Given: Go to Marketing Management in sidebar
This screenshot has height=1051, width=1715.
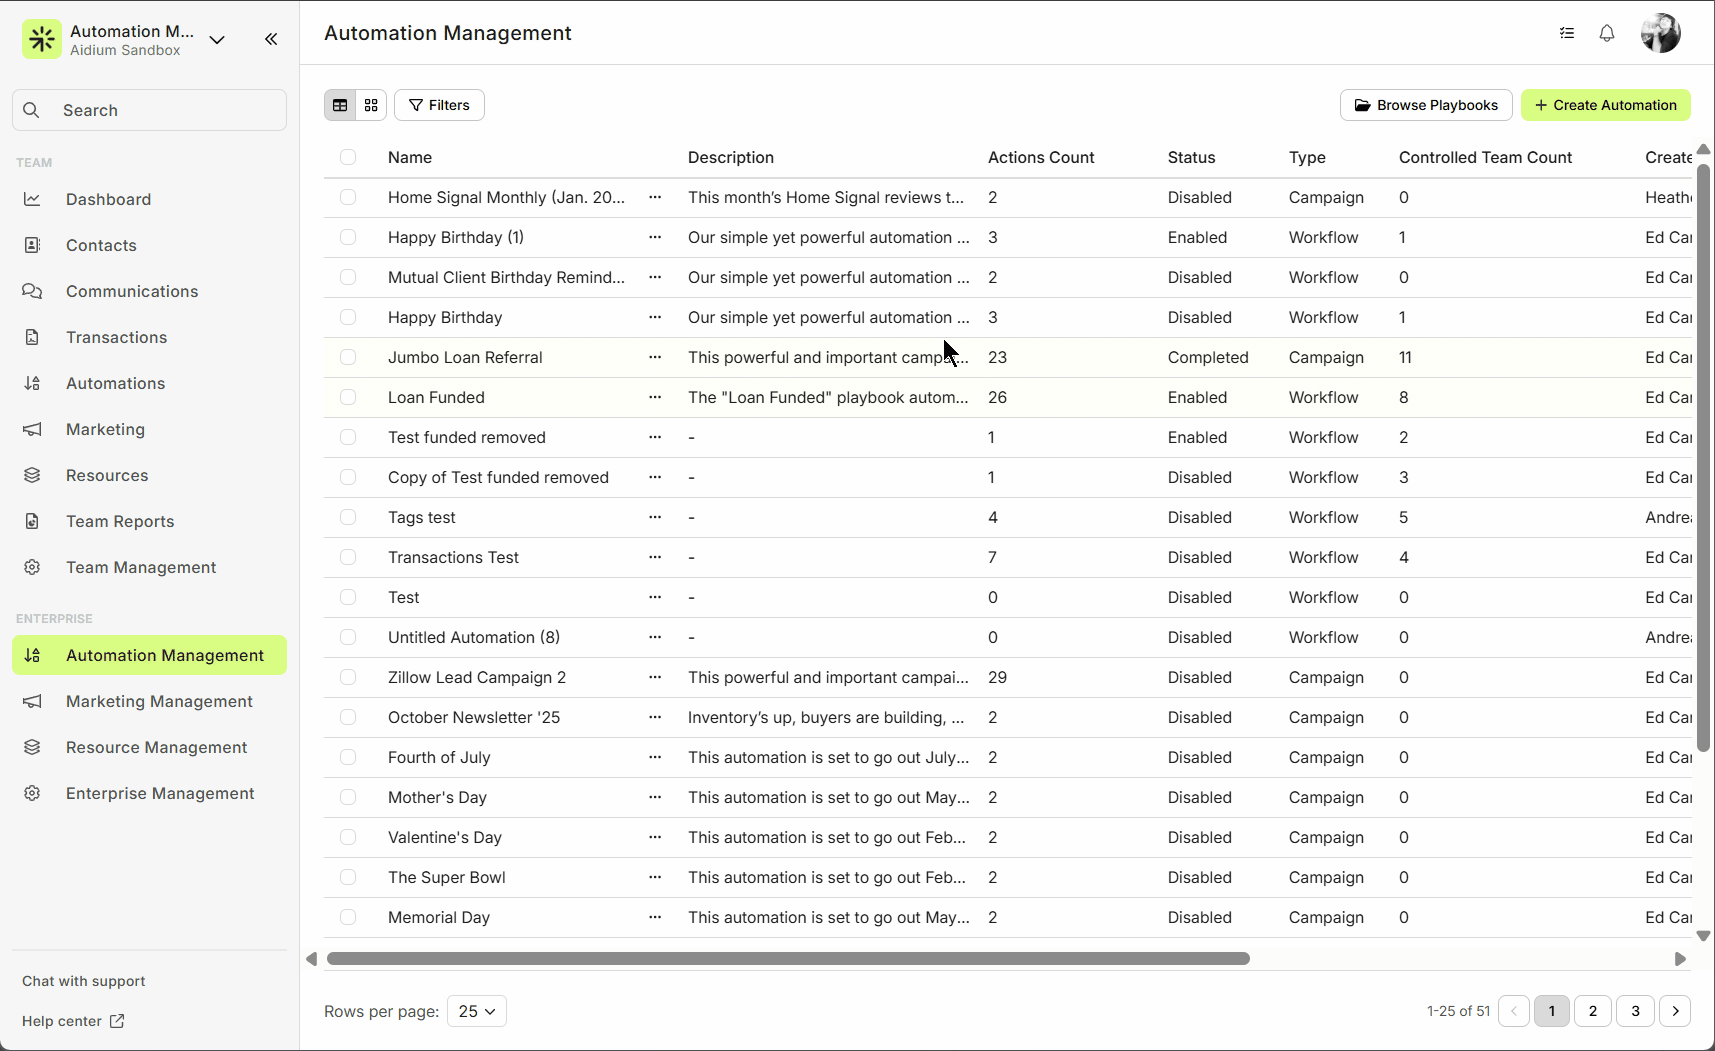Looking at the screenshot, I should pos(159,701).
